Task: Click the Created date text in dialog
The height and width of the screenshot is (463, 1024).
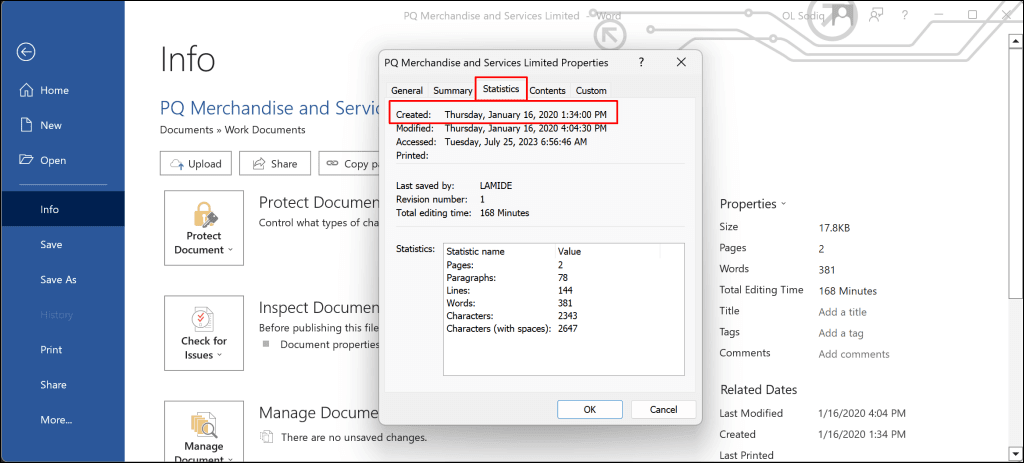Action: click(526, 114)
